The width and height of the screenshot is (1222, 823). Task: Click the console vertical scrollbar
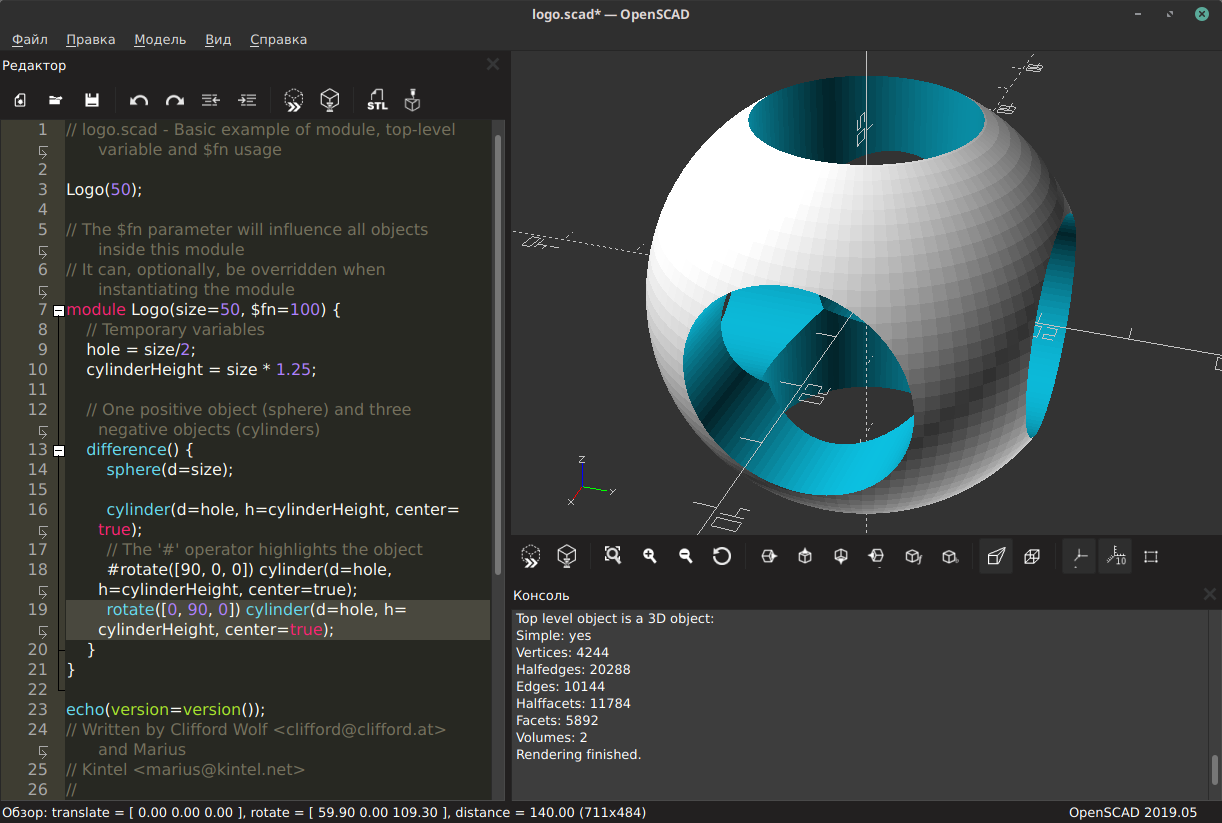(x=1215, y=770)
